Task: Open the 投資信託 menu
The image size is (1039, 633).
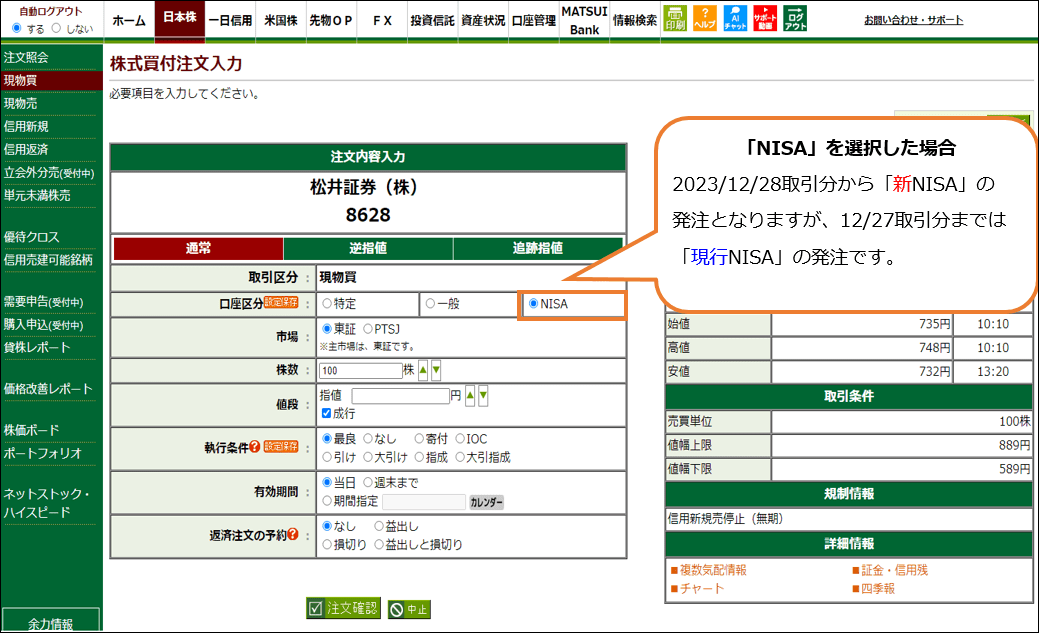Action: click(432, 21)
